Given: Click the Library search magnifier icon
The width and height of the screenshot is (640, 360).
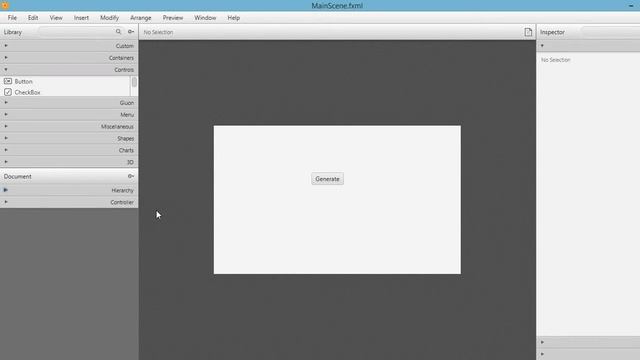Looking at the screenshot, I should 118,32.
